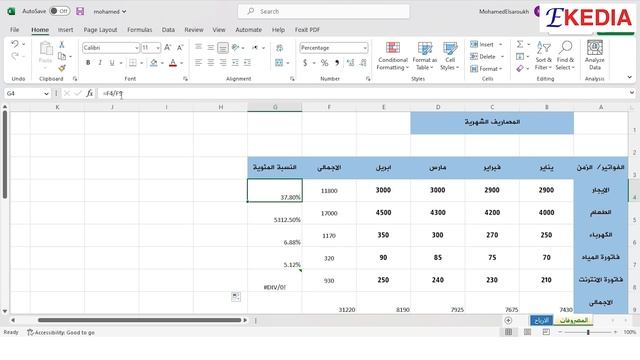
Task: Click Auto Fill Options icon below table
Action: coord(236,296)
